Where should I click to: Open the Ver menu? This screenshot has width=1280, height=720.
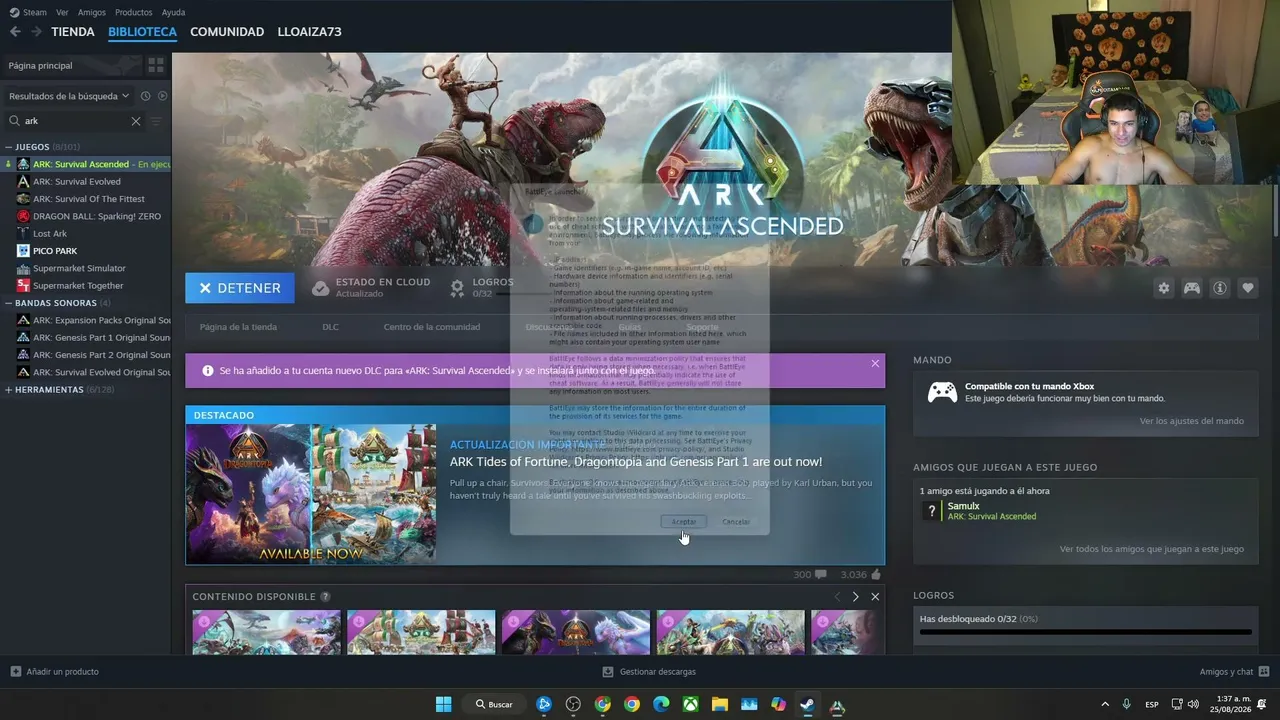(62, 12)
